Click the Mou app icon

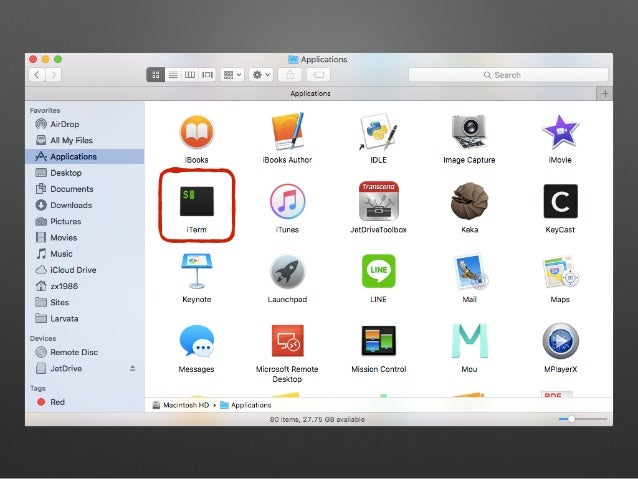(x=469, y=341)
